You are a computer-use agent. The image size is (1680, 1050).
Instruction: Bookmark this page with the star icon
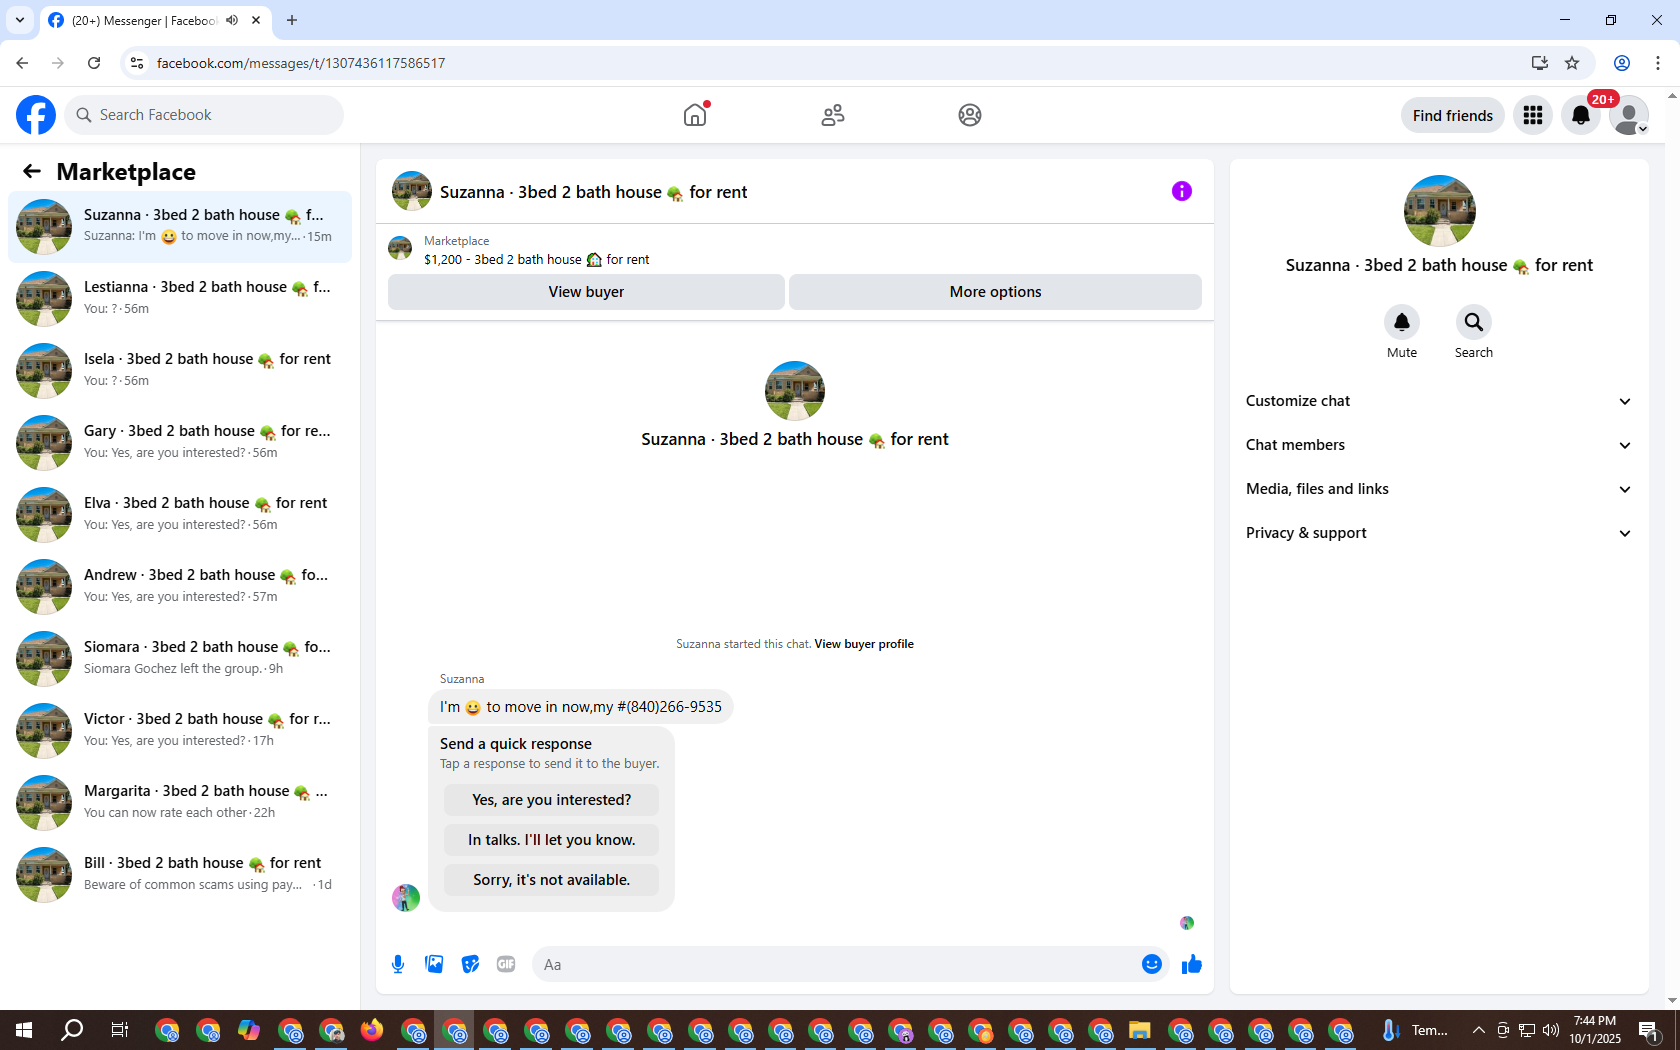(x=1572, y=63)
